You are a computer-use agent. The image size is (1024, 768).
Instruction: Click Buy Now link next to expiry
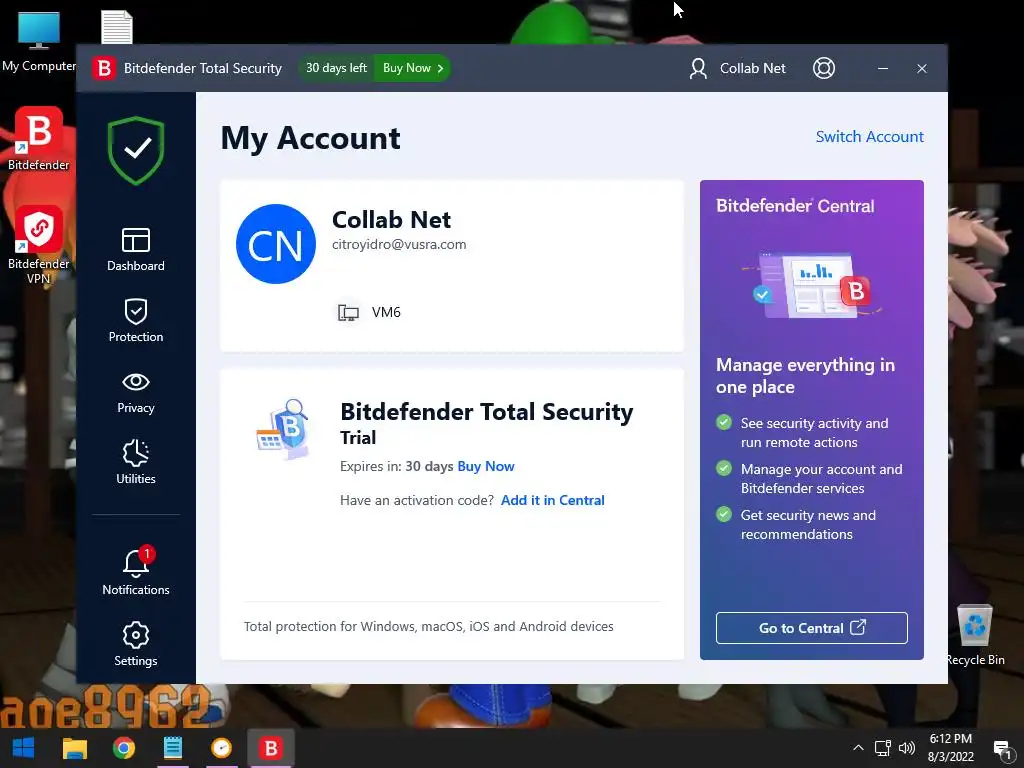[x=486, y=466]
